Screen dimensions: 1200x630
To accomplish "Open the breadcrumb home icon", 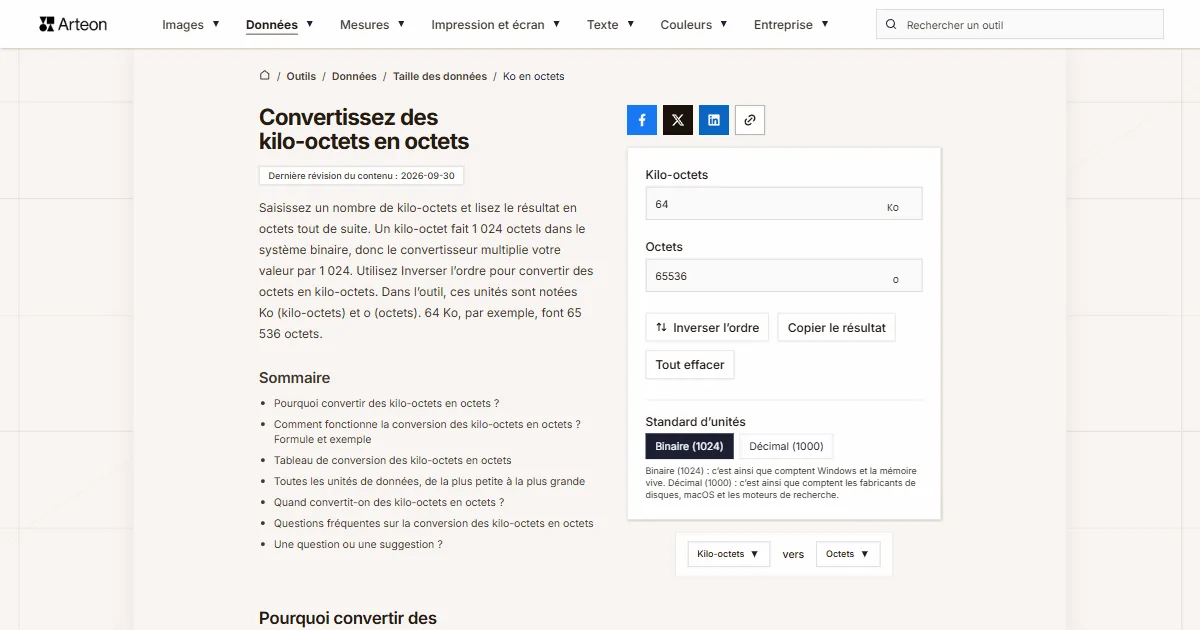I will click(265, 75).
